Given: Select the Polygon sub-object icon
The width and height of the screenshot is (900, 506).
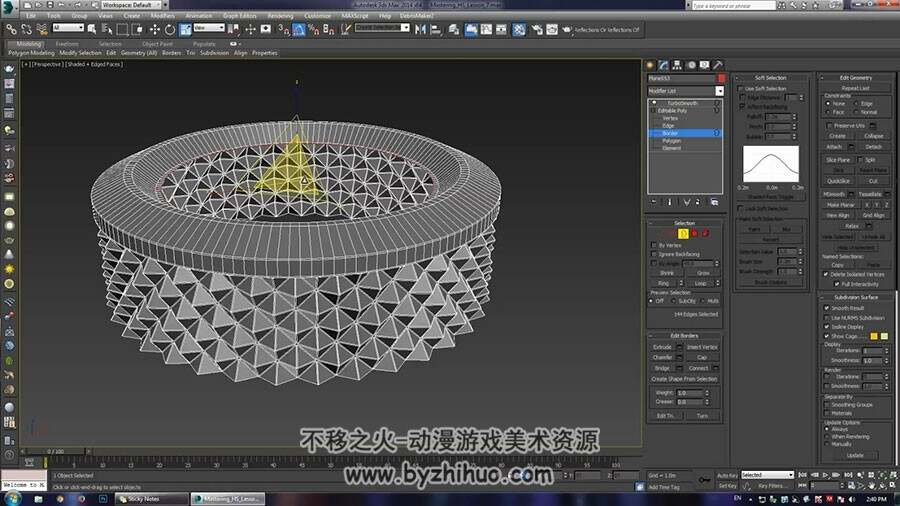Looking at the screenshot, I should (x=694, y=233).
